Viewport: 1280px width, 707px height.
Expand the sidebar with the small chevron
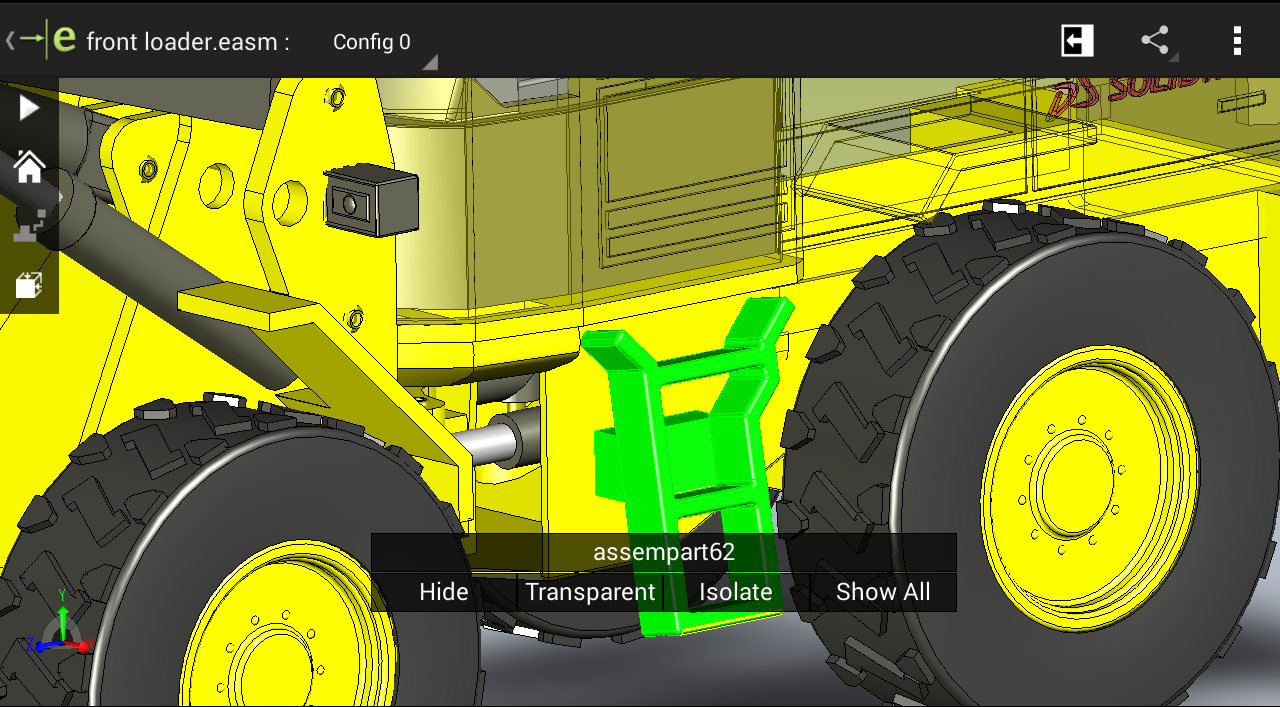coord(62,196)
